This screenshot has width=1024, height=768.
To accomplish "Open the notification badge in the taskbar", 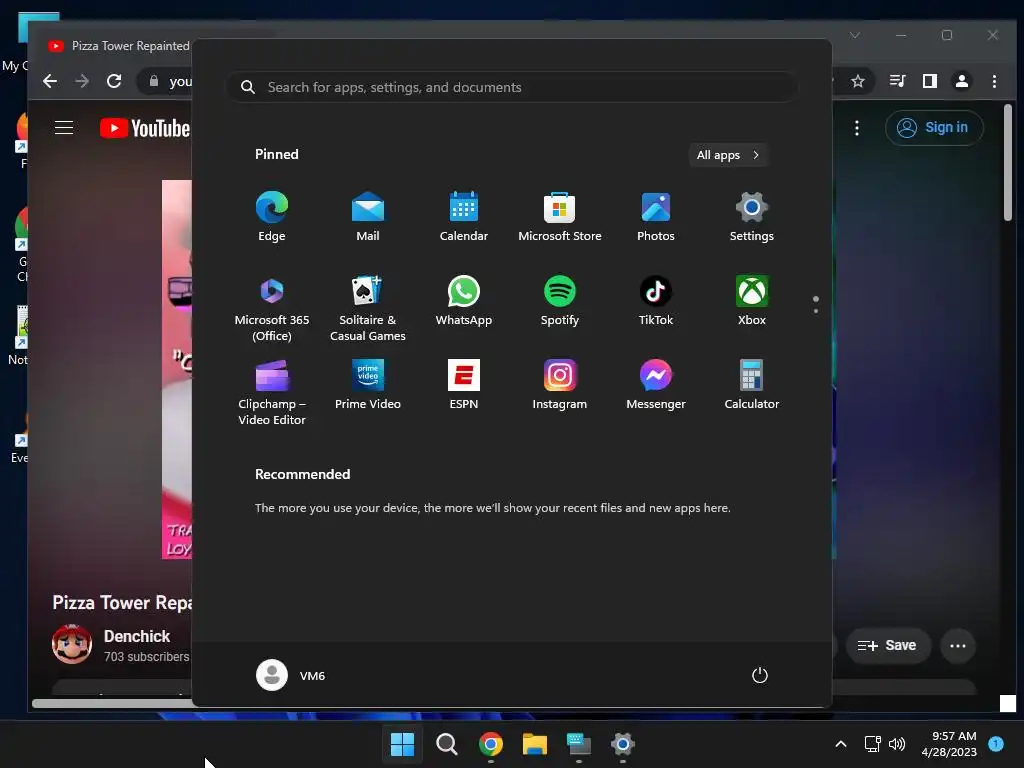I will 996,743.
